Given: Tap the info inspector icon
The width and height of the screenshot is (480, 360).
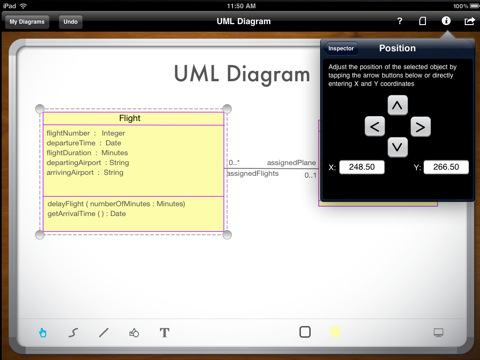Looking at the screenshot, I should coord(446,21).
